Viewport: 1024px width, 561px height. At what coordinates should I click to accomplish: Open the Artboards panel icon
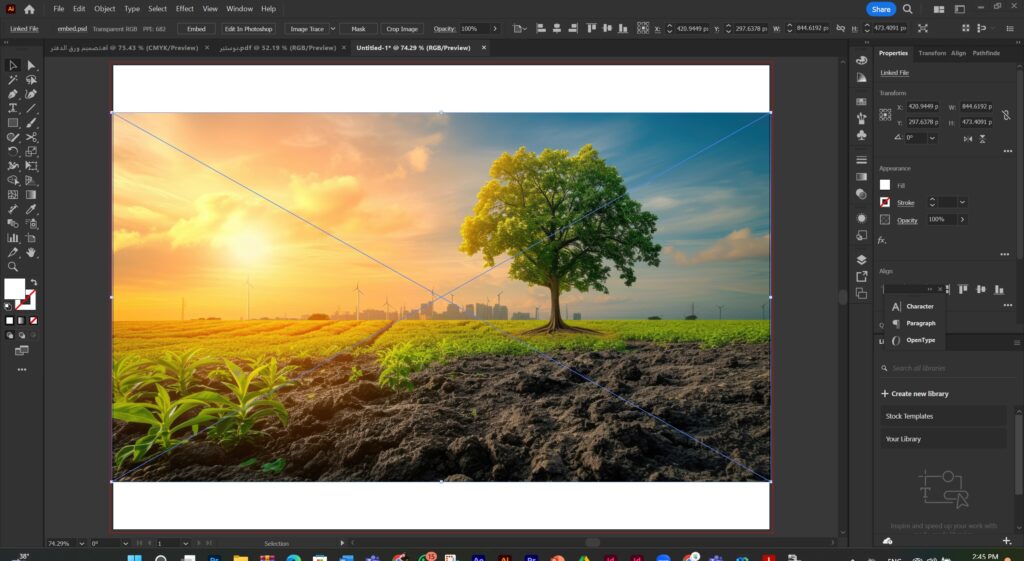tap(861, 293)
